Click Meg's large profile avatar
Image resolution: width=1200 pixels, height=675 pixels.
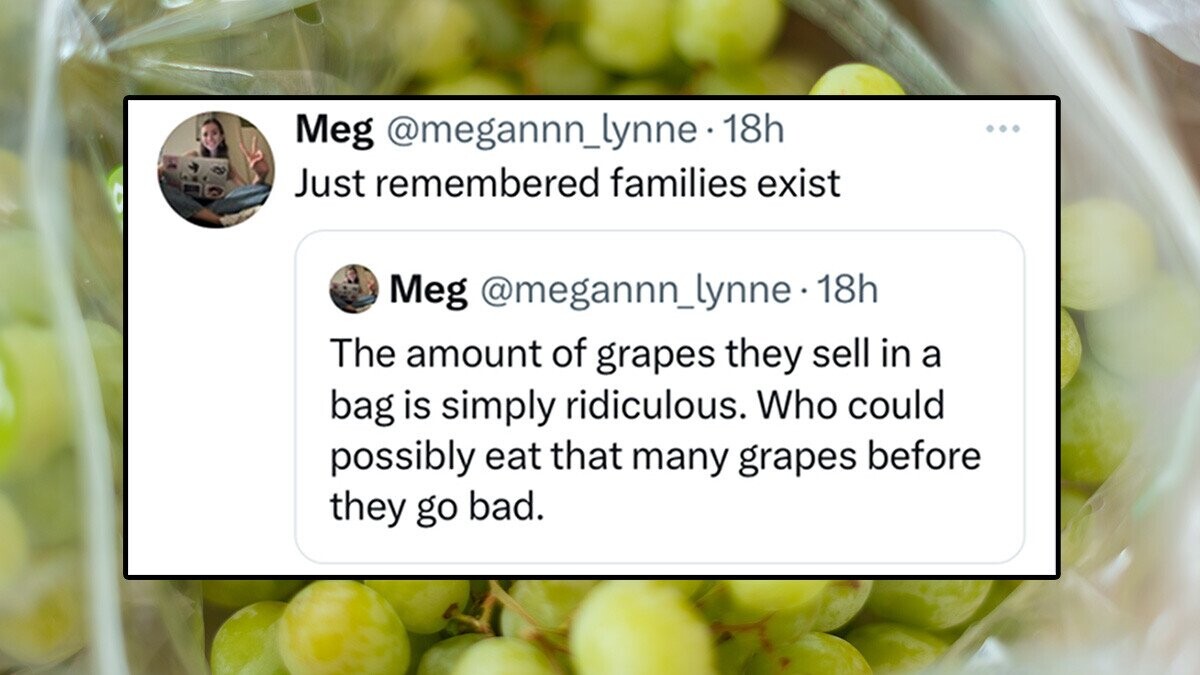pyautogui.click(x=215, y=169)
